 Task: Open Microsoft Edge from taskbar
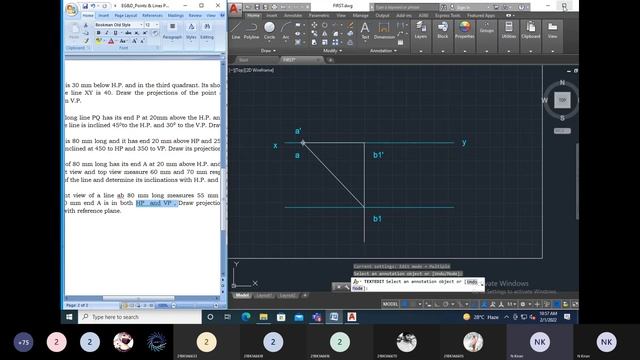(x=246, y=317)
